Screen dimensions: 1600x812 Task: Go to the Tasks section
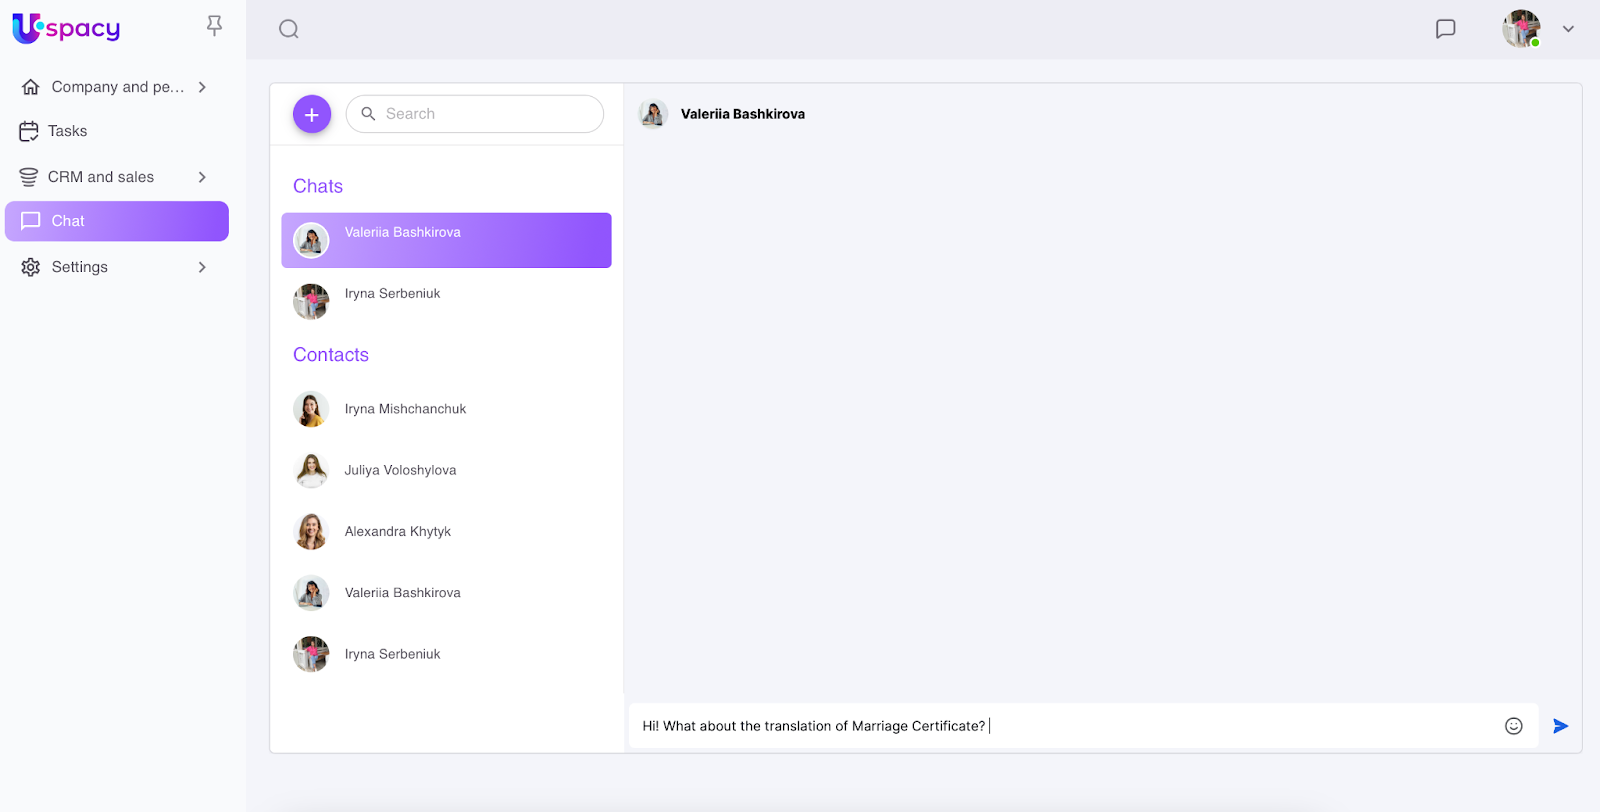(x=67, y=131)
